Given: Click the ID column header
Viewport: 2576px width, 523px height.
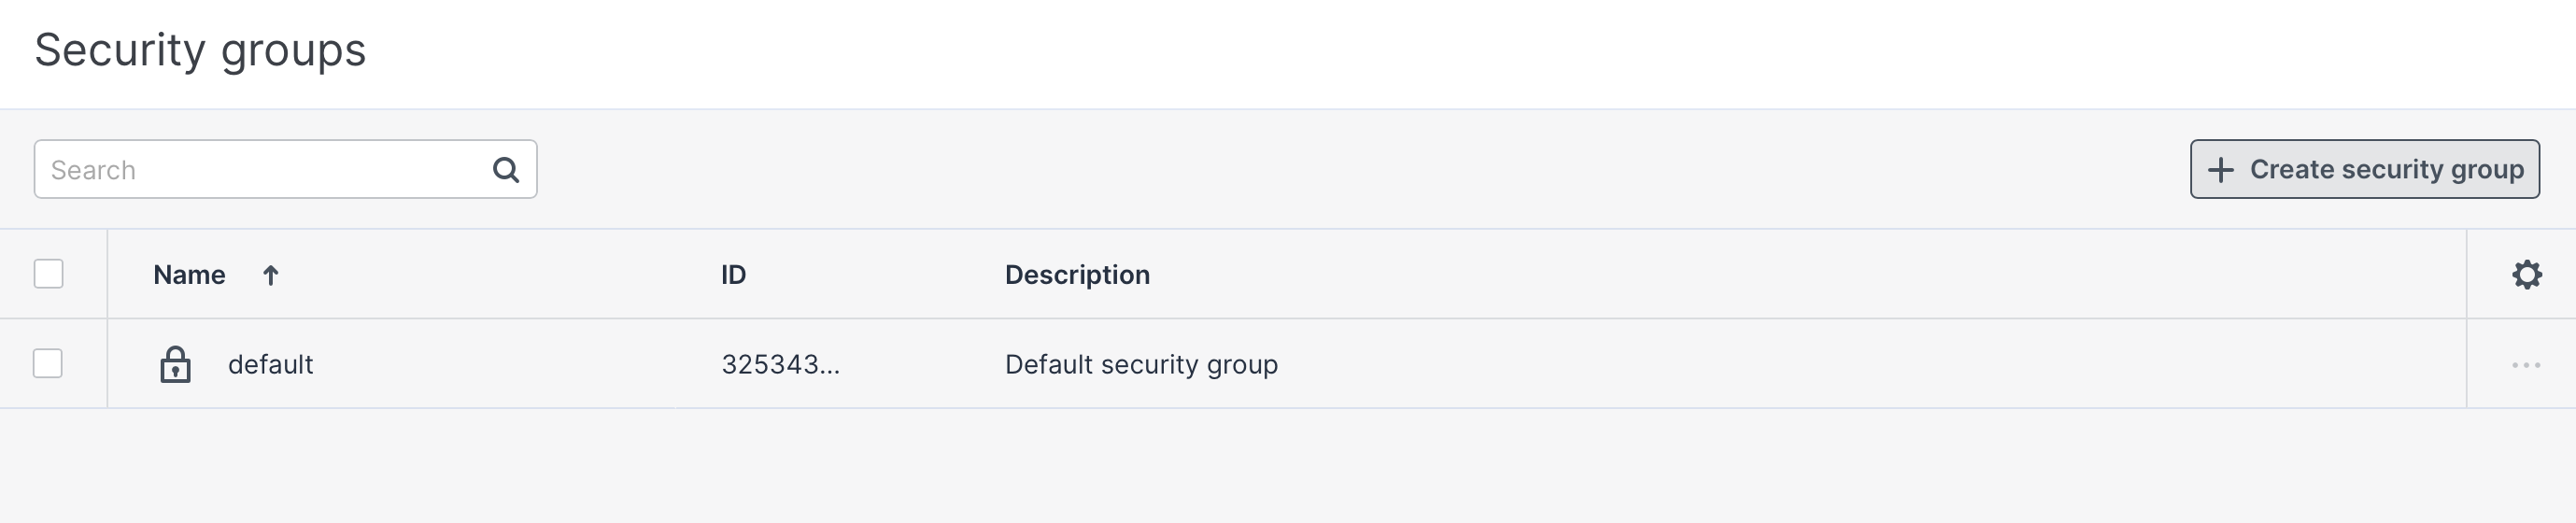Looking at the screenshot, I should 733,275.
